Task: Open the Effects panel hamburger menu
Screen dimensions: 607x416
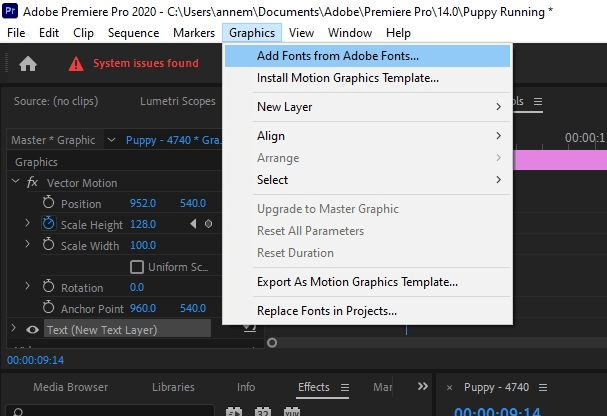Action: [x=345, y=387]
